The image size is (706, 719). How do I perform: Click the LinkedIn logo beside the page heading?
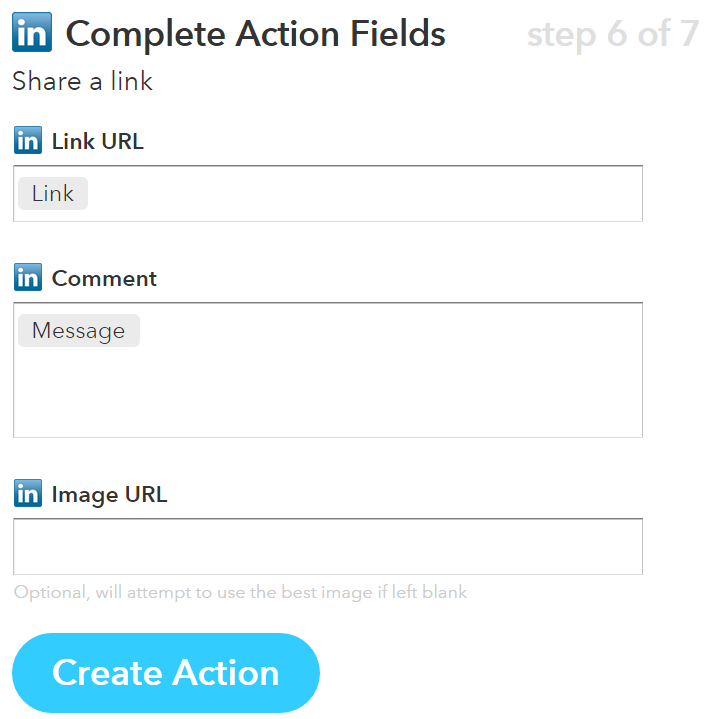click(32, 35)
